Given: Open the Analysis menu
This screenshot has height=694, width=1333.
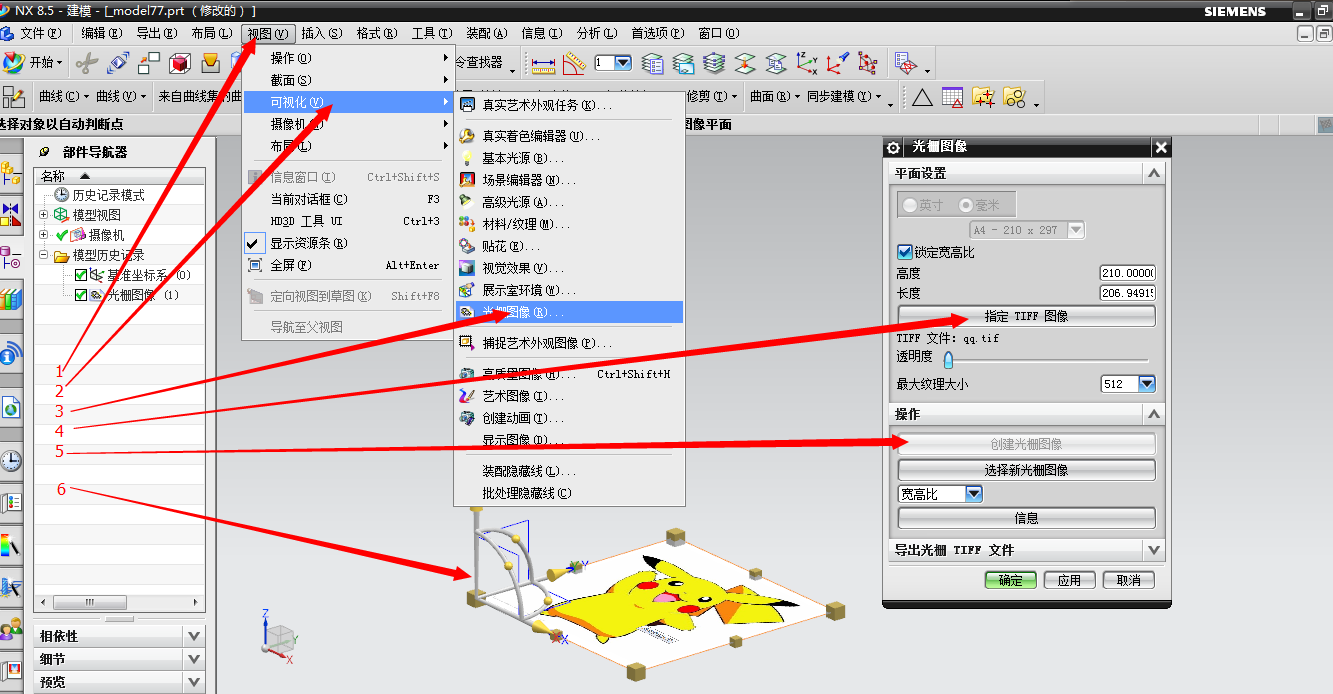Looking at the screenshot, I should pos(597,33).
